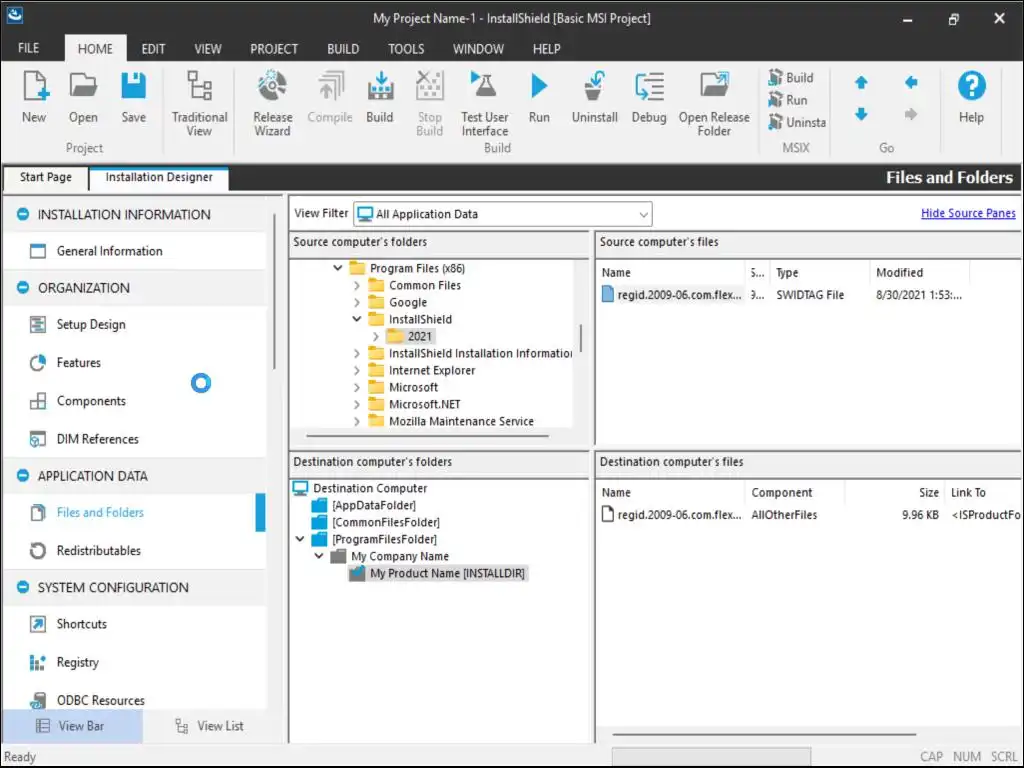This screenshot has height=768, width=1024.
Task: Switch to View List mode
Action: [x=210, y=726]
